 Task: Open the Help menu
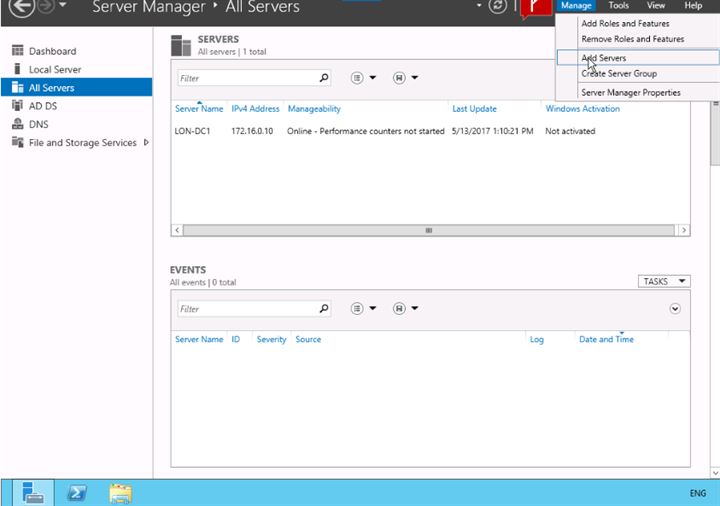[693, 6]
